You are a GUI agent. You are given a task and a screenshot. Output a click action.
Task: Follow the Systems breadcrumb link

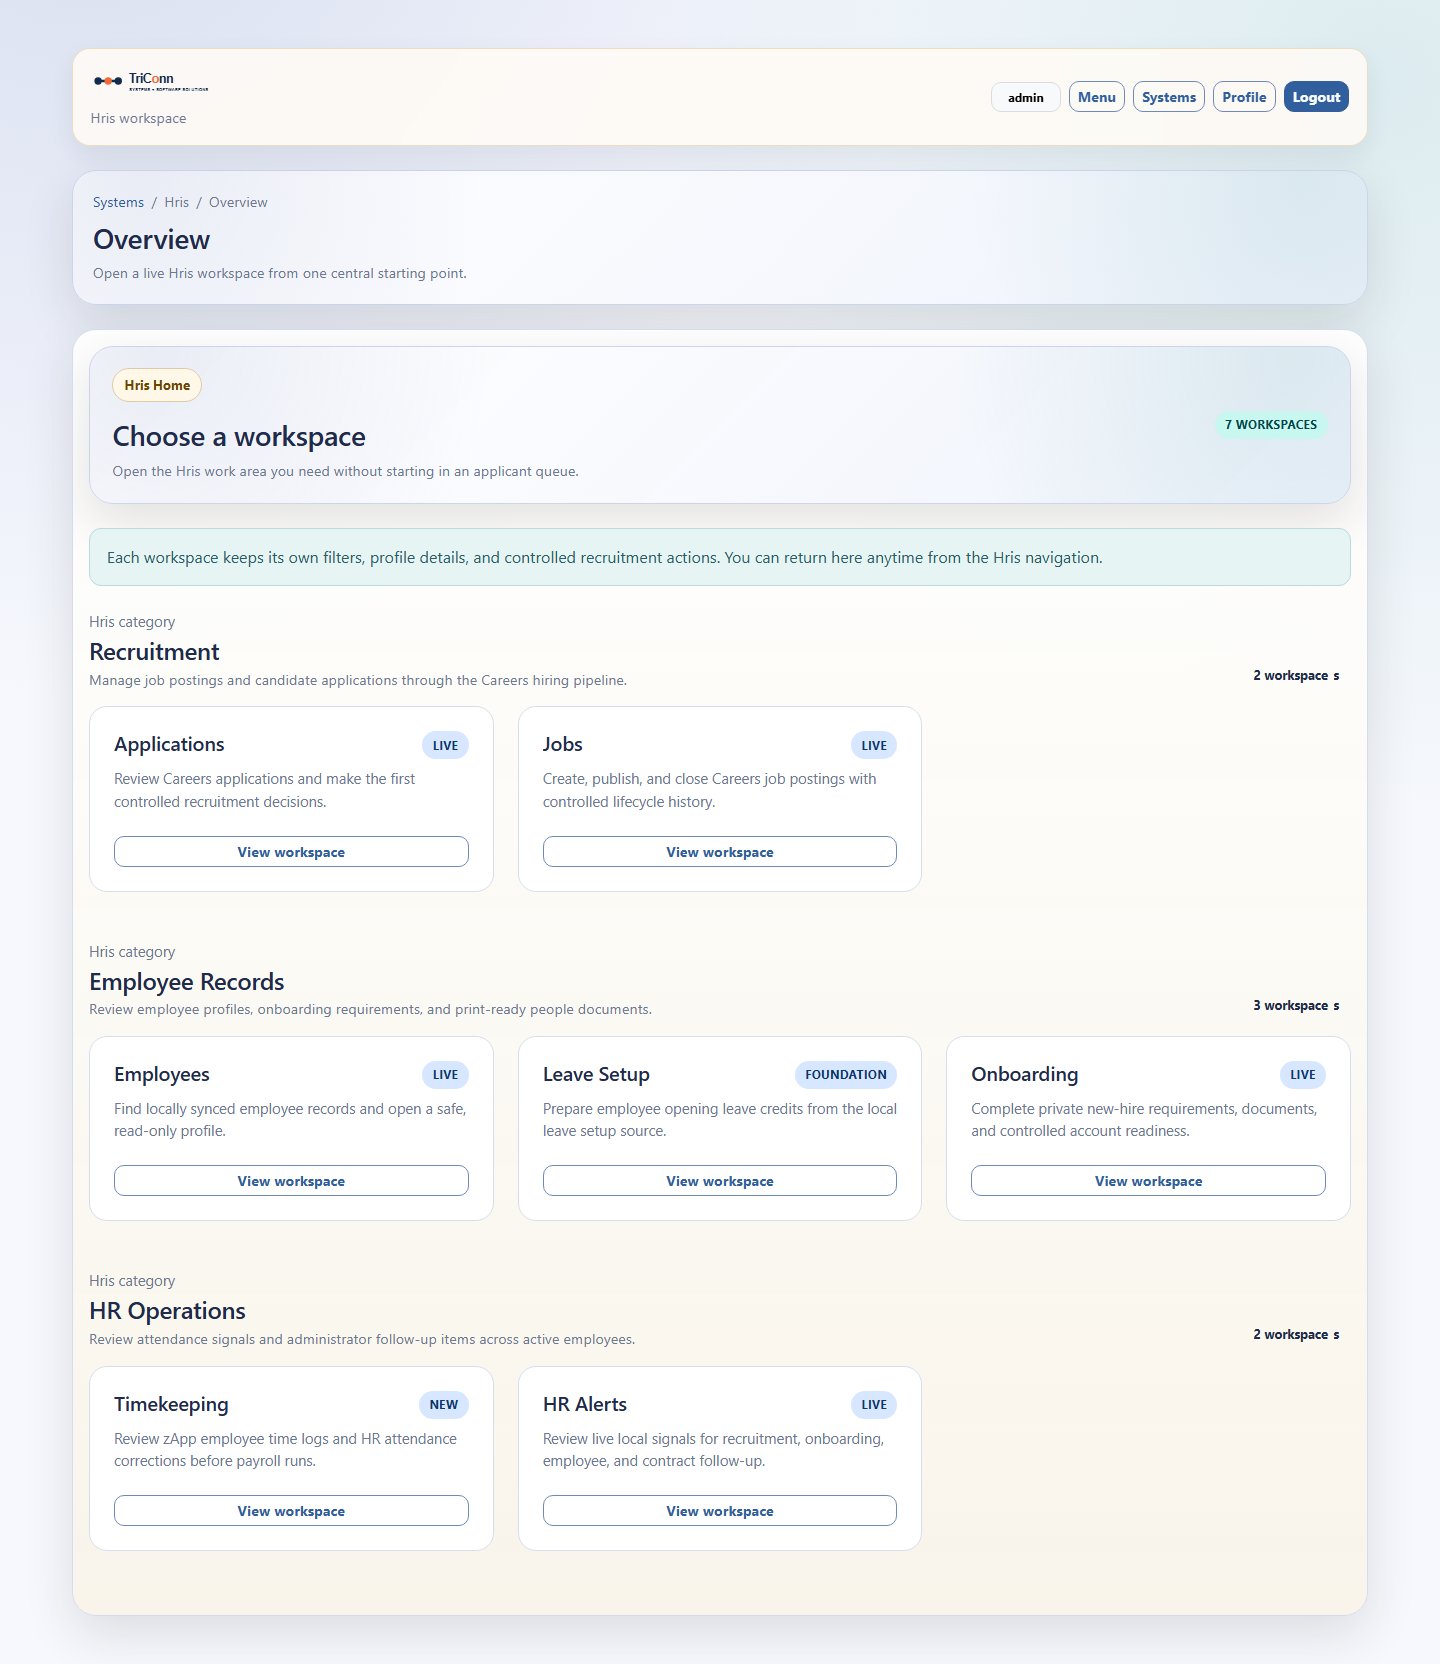[118, 202]
